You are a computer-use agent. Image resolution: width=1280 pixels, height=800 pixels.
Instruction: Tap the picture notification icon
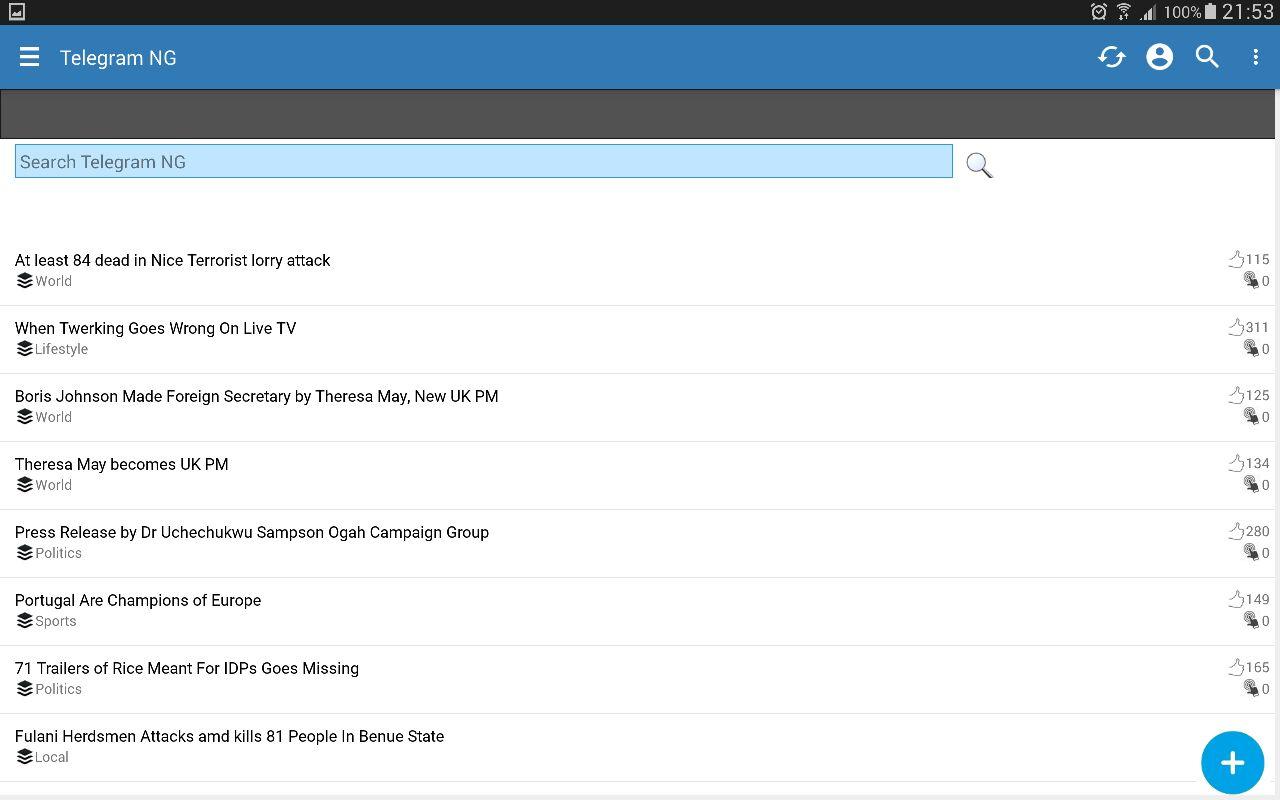[16, 12]
